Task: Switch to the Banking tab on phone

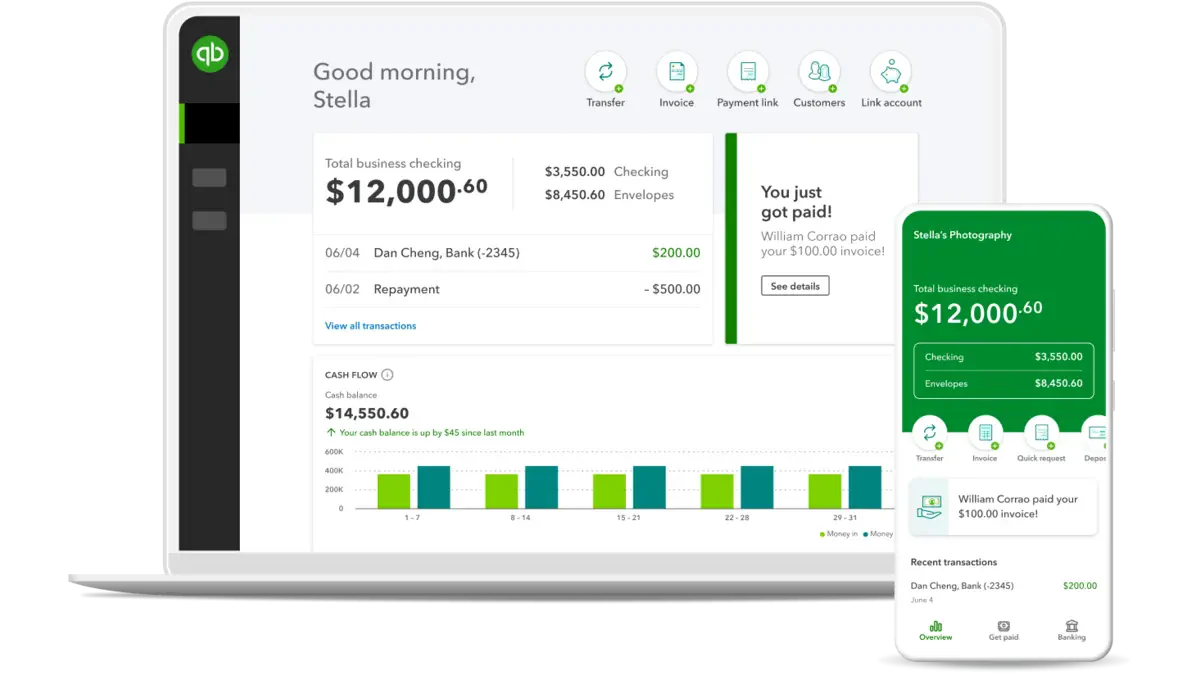Action: (x=1071, y=631)
